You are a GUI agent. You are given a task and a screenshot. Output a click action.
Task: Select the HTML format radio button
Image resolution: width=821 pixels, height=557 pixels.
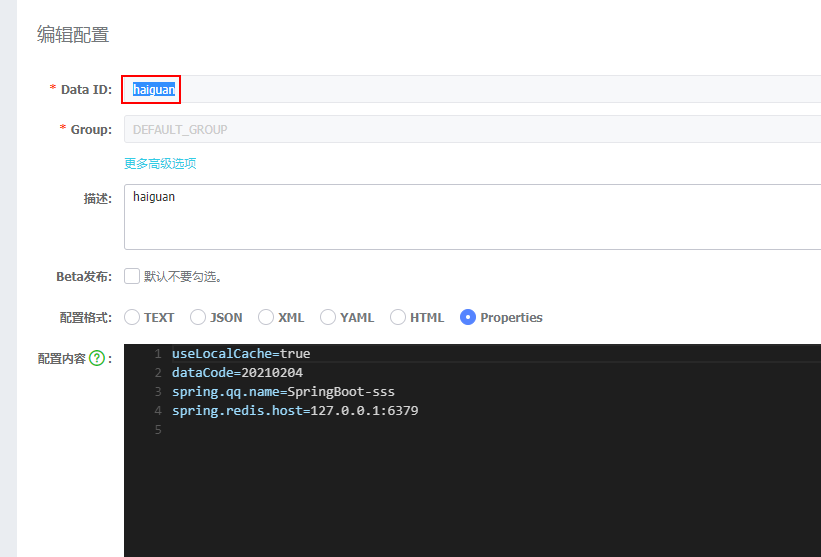(x=398, y=317)
